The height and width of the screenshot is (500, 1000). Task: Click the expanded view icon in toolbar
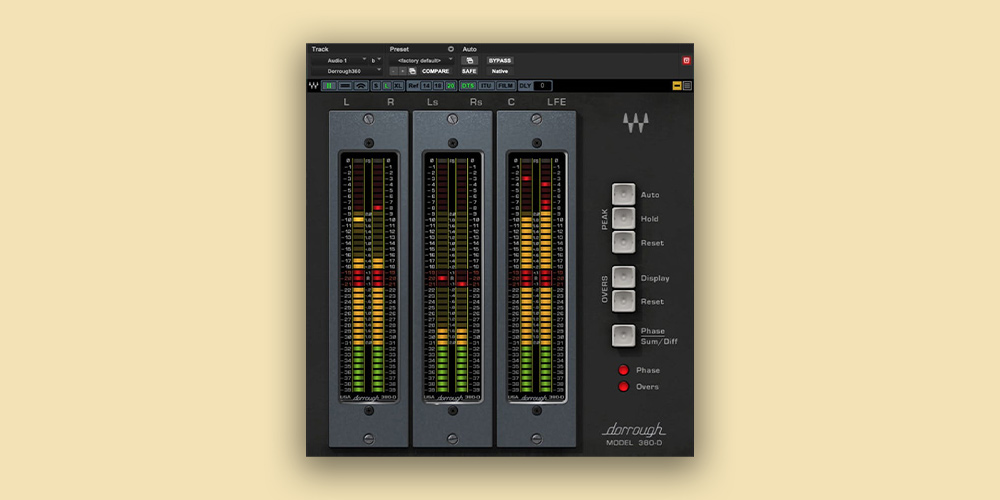(x=687, y=85)
